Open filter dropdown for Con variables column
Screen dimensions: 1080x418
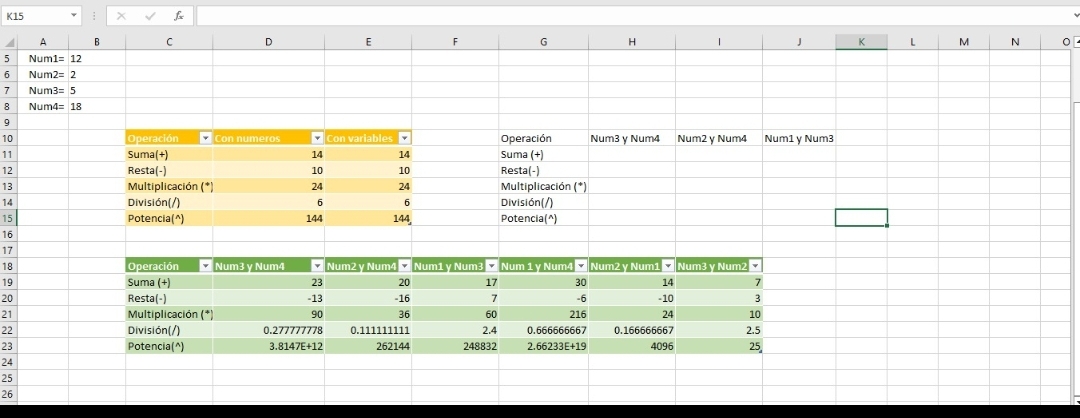pyautogui.click(x=405, y=138)
